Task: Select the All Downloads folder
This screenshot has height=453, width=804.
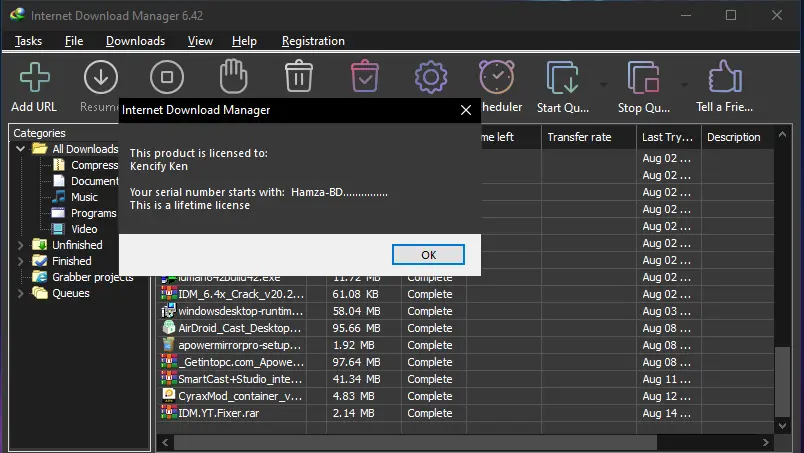Action: click(75, 149)
